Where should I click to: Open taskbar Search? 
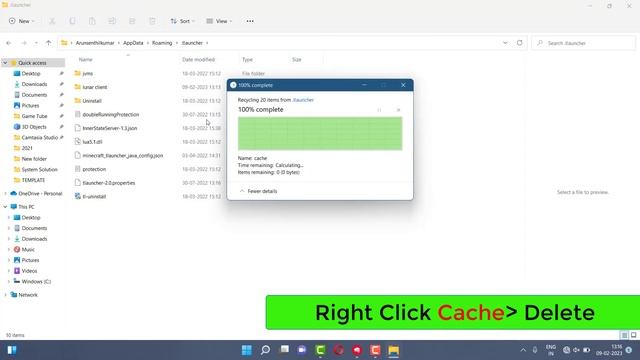tap(265, 350)
